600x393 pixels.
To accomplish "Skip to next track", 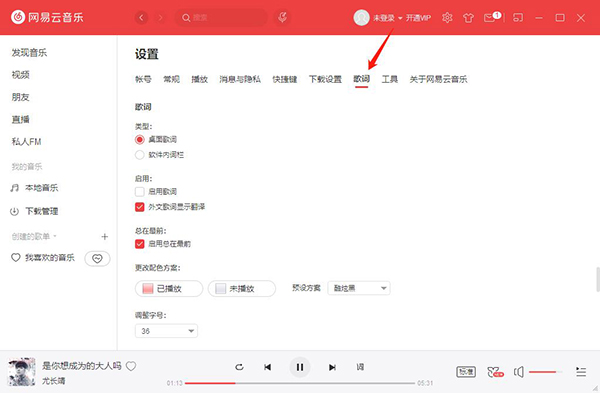I will (x=332, y=367).
